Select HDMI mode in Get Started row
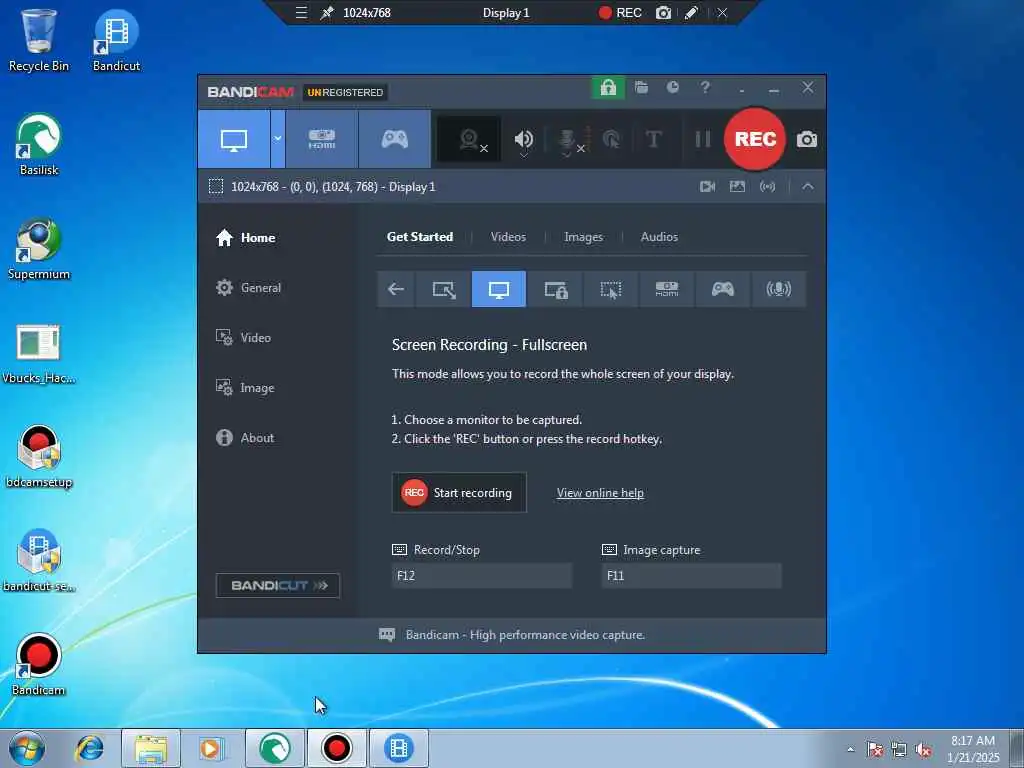Screen dimensions: 1024x768 coord(667,289)
